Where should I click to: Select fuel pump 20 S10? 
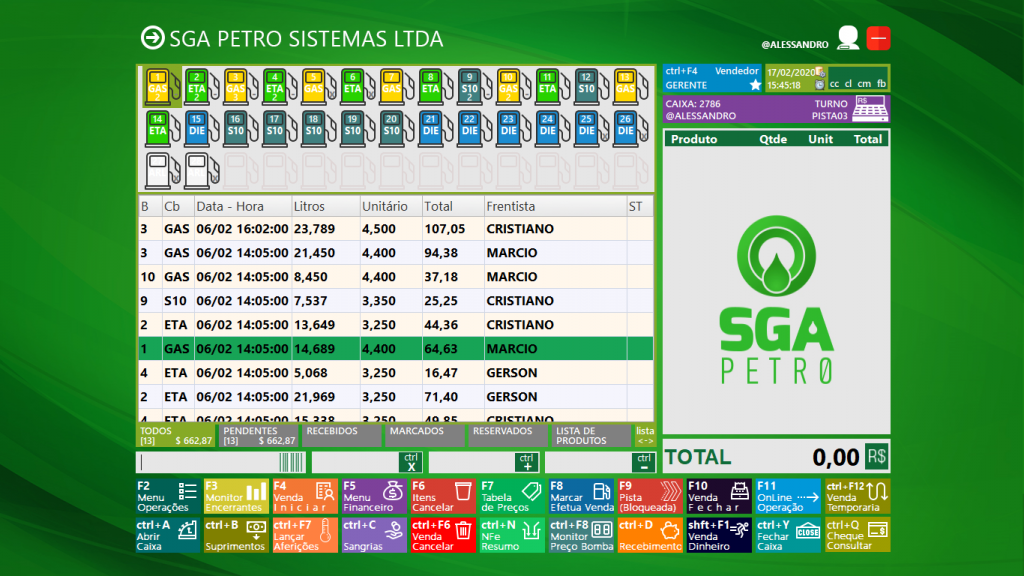pos(396,128)
